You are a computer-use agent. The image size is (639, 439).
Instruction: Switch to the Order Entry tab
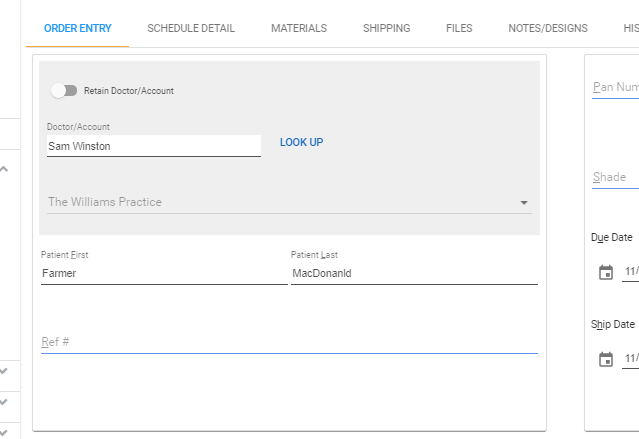(77, 28)
